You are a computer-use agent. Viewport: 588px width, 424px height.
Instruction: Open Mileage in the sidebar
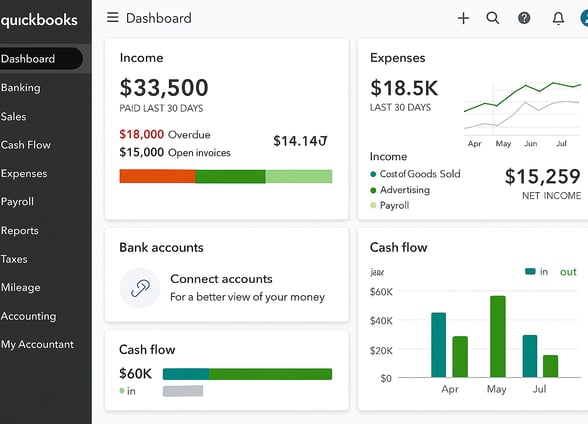click(x=21, y=288)
